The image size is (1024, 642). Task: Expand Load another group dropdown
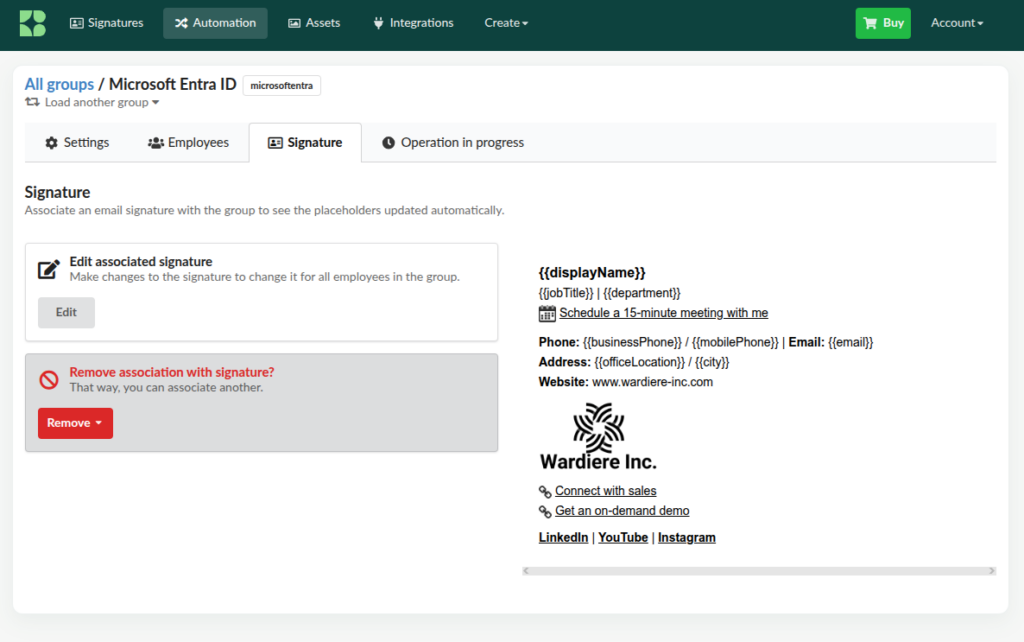point(102,103)
